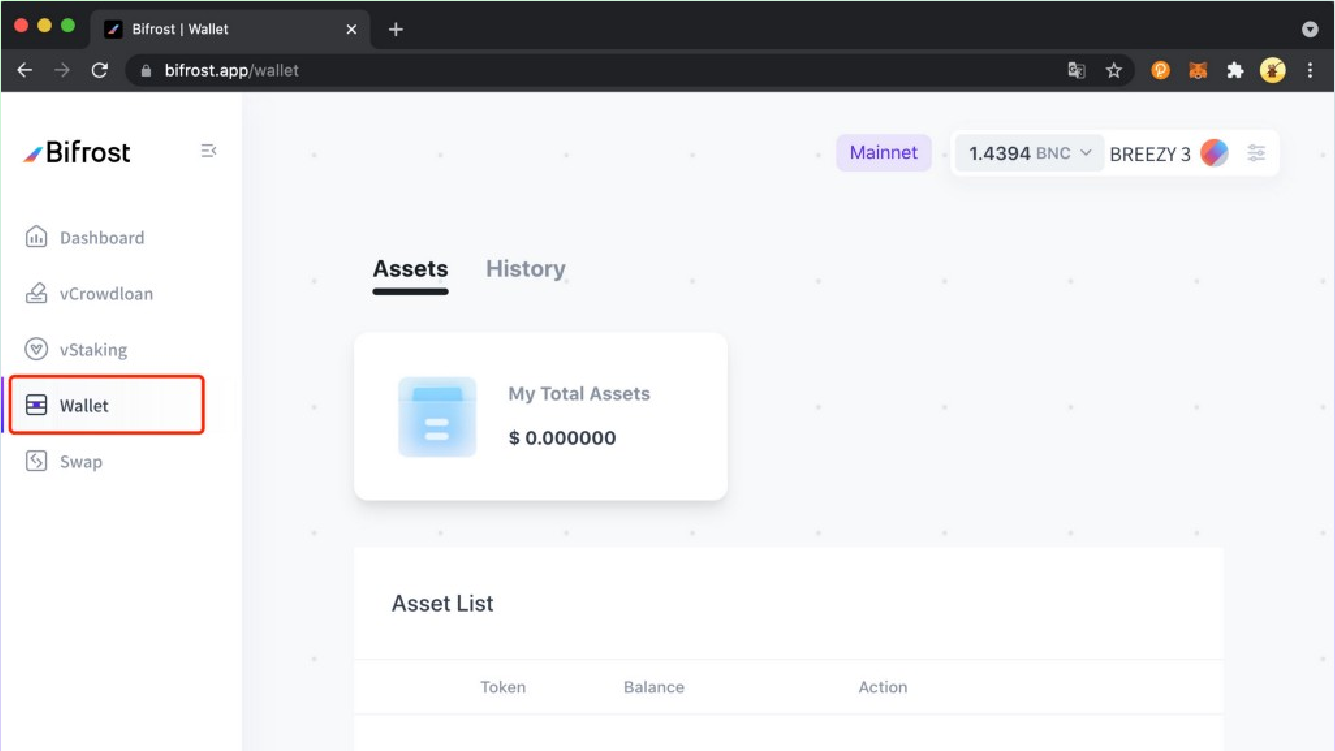Viewport: 1335px width, 751px height.
Task: Open the Extensions puzzle icon
Action: (1235, 71)
